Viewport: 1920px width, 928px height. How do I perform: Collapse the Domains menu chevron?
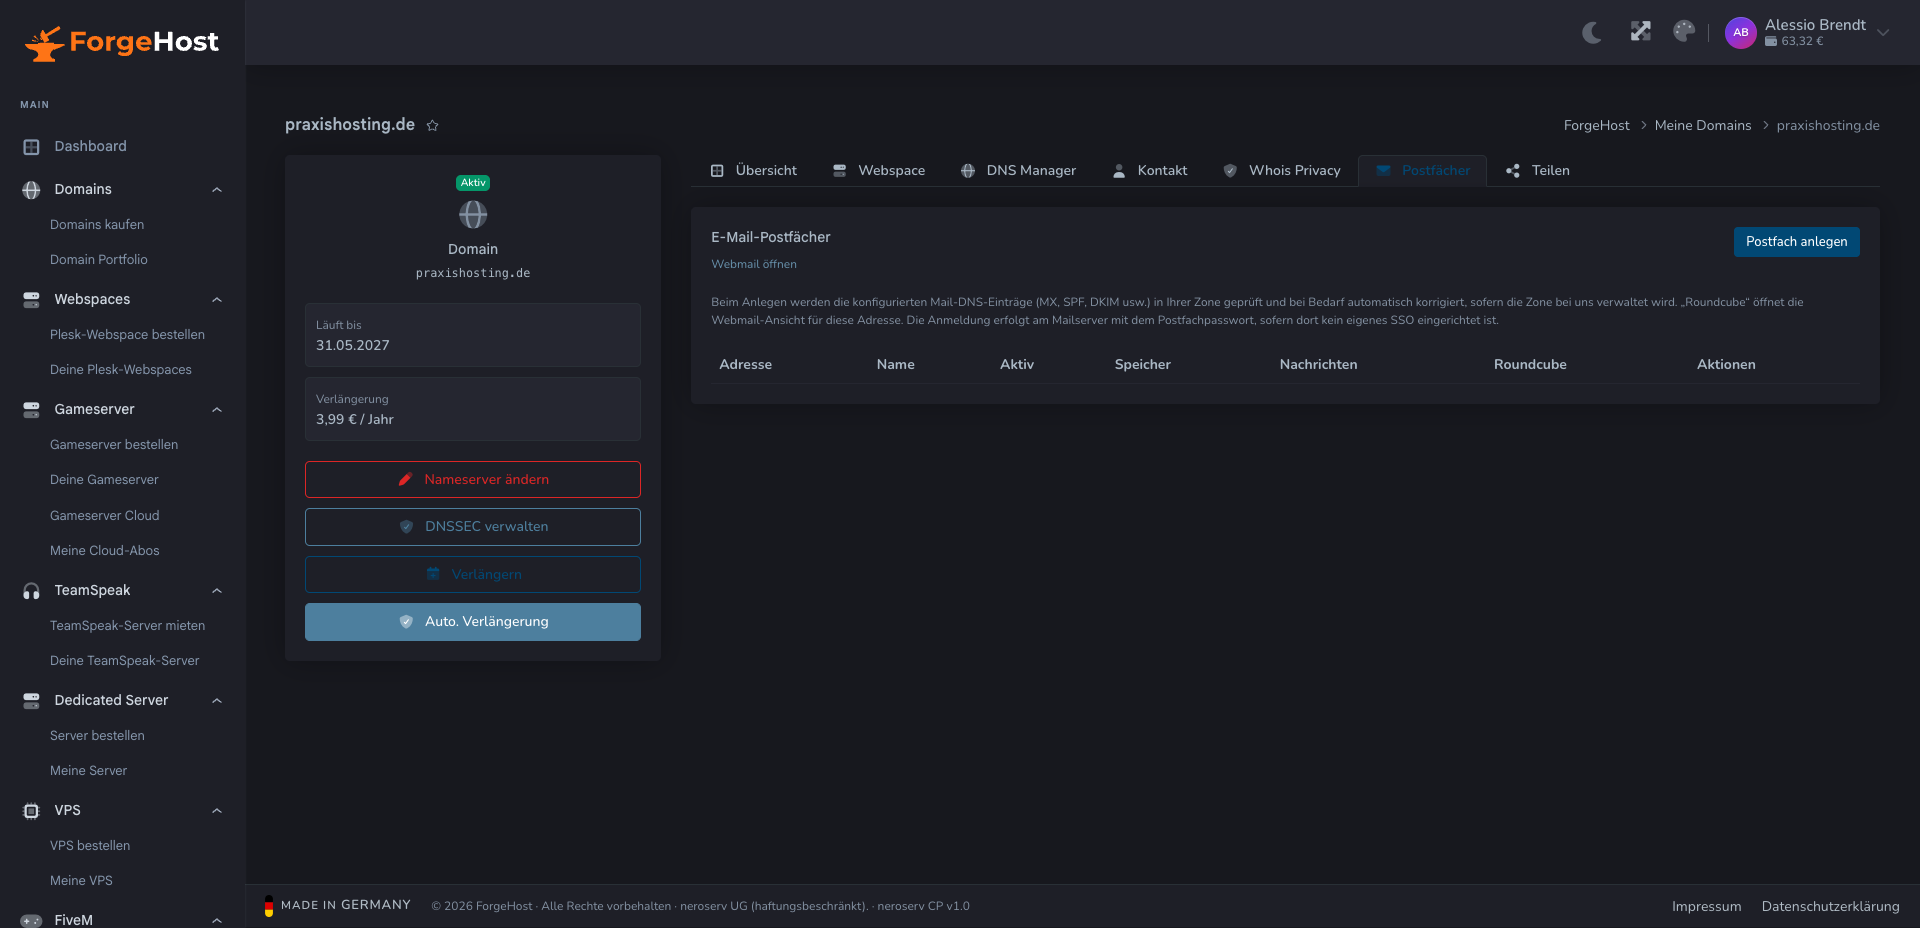click(x=217, y=190)
